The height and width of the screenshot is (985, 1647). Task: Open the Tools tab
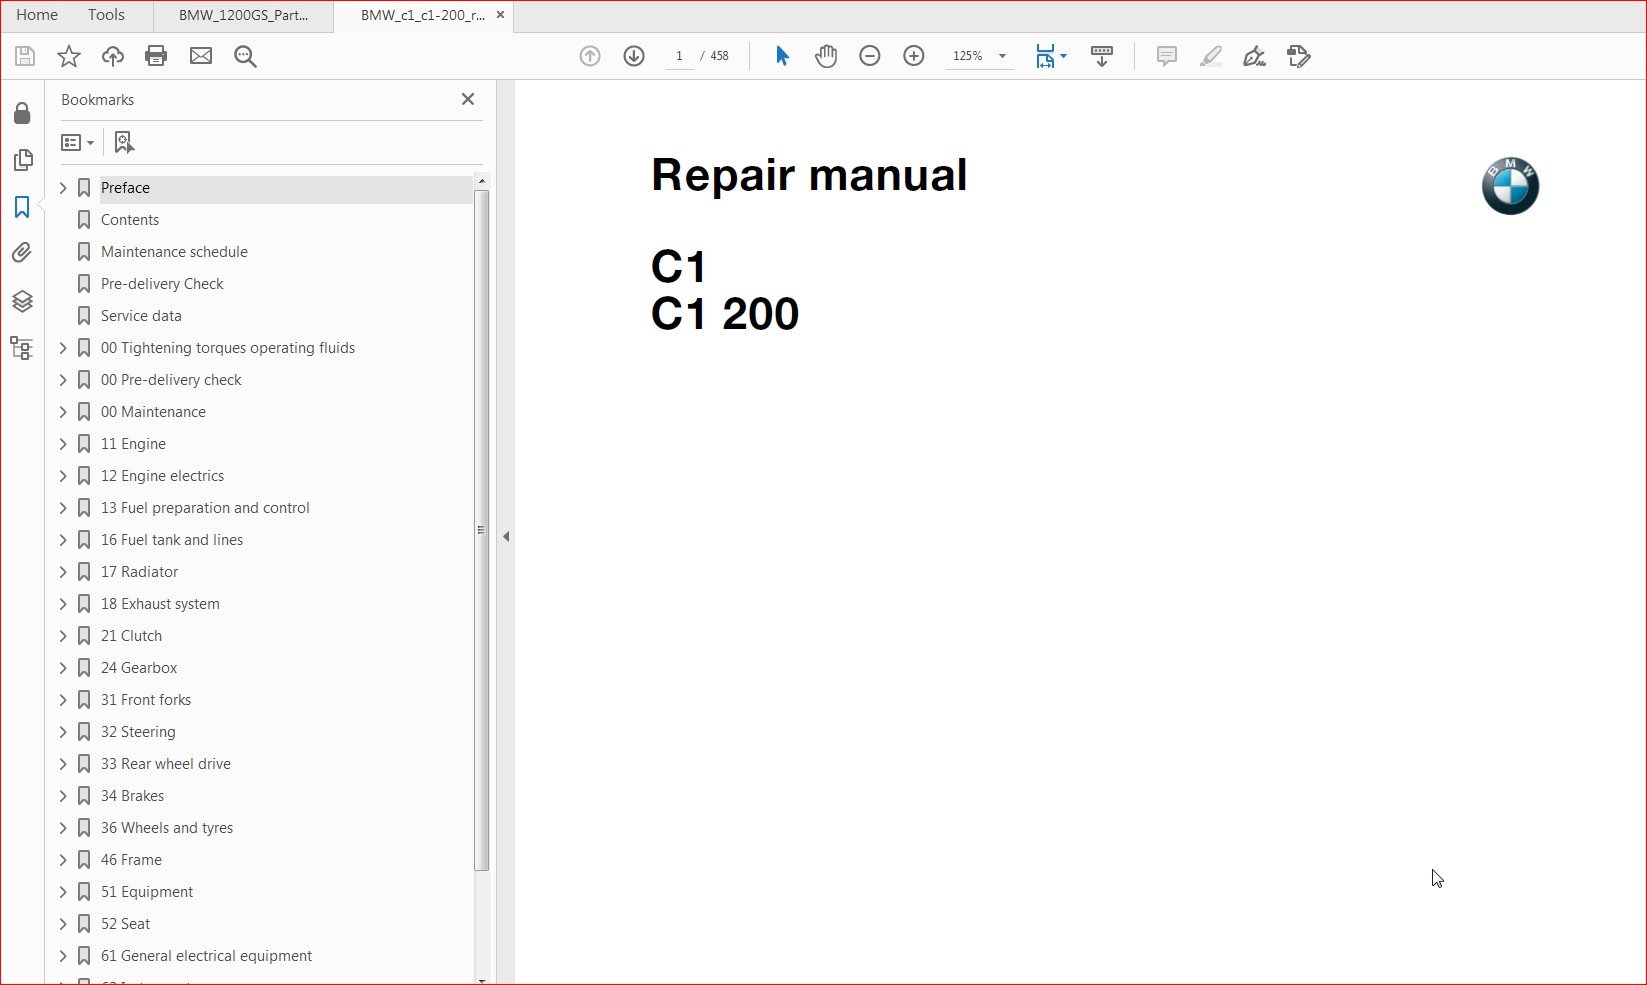pos(106,15)
